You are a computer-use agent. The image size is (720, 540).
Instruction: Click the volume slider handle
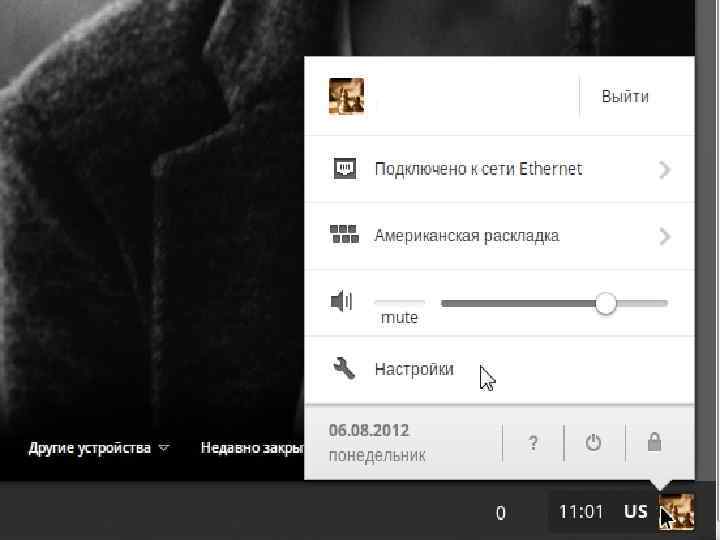606,304
